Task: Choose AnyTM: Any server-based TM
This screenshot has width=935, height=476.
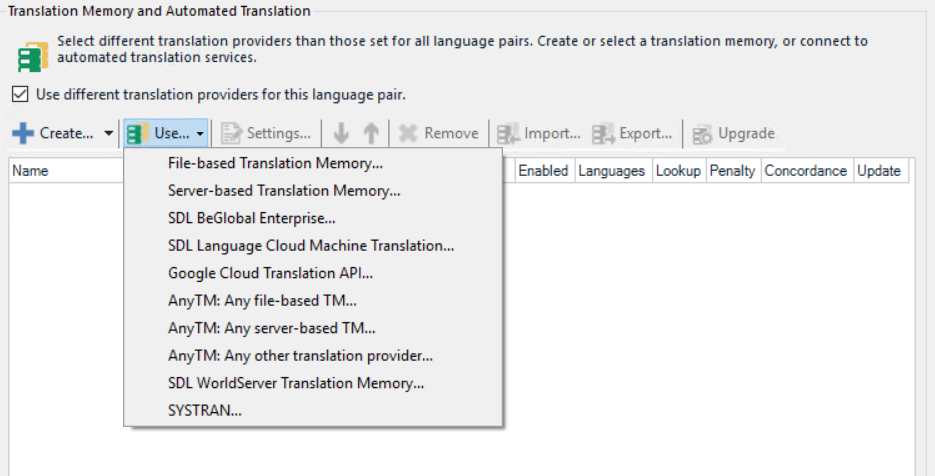Action: click(x=313, y=327)
